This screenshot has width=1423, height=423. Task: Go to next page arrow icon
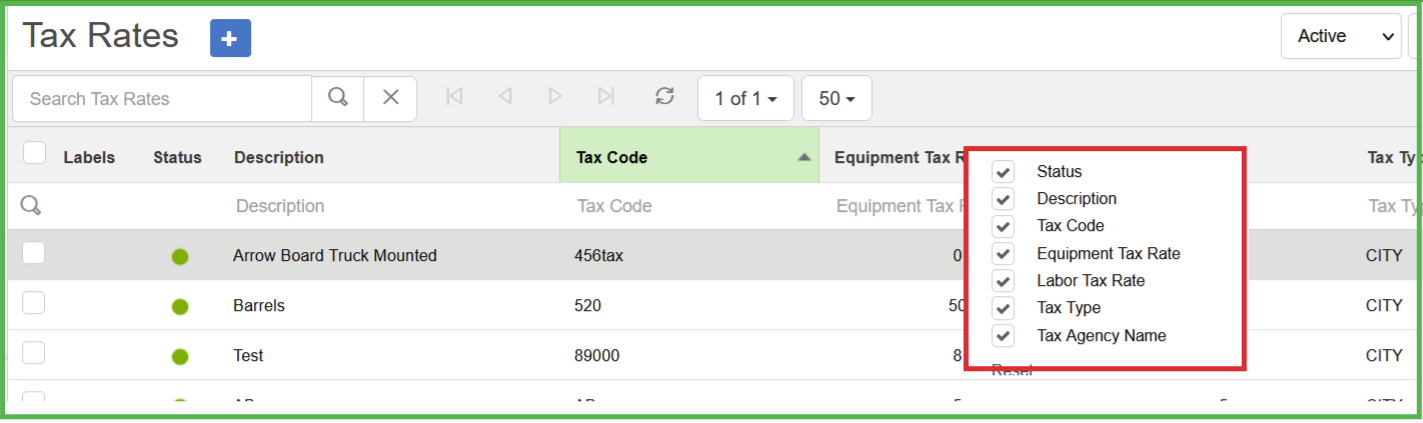(x=555, y=97)
